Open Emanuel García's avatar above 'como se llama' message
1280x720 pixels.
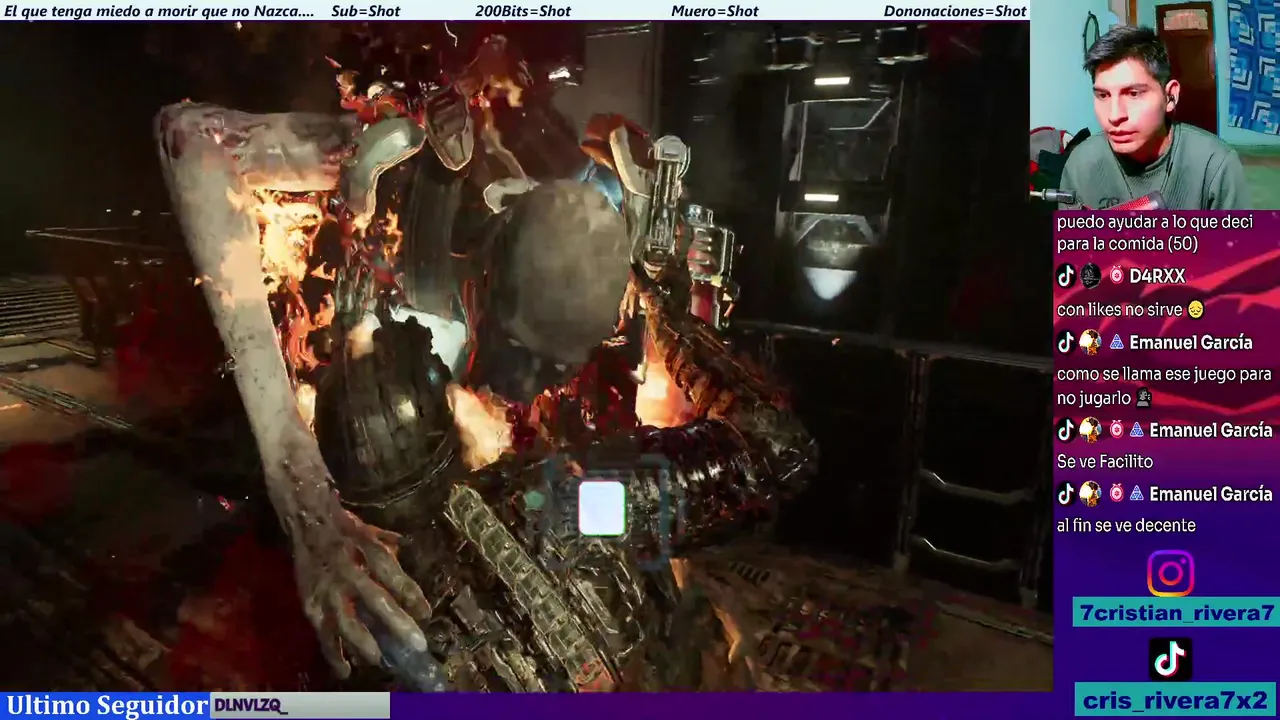[1090, 342]
